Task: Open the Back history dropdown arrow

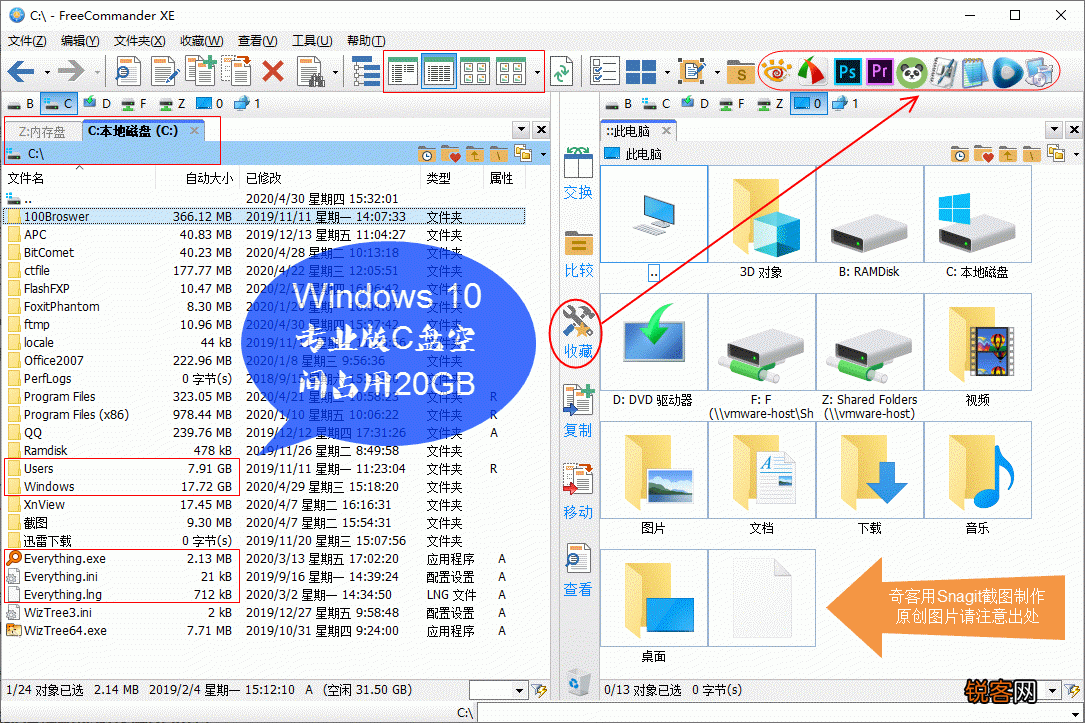Action: click(x=47, y=71)
